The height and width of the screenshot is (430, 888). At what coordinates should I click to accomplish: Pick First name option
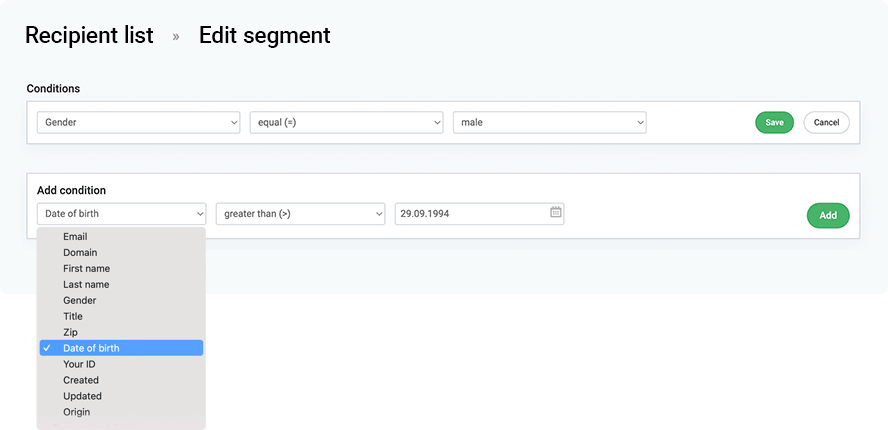121,269
